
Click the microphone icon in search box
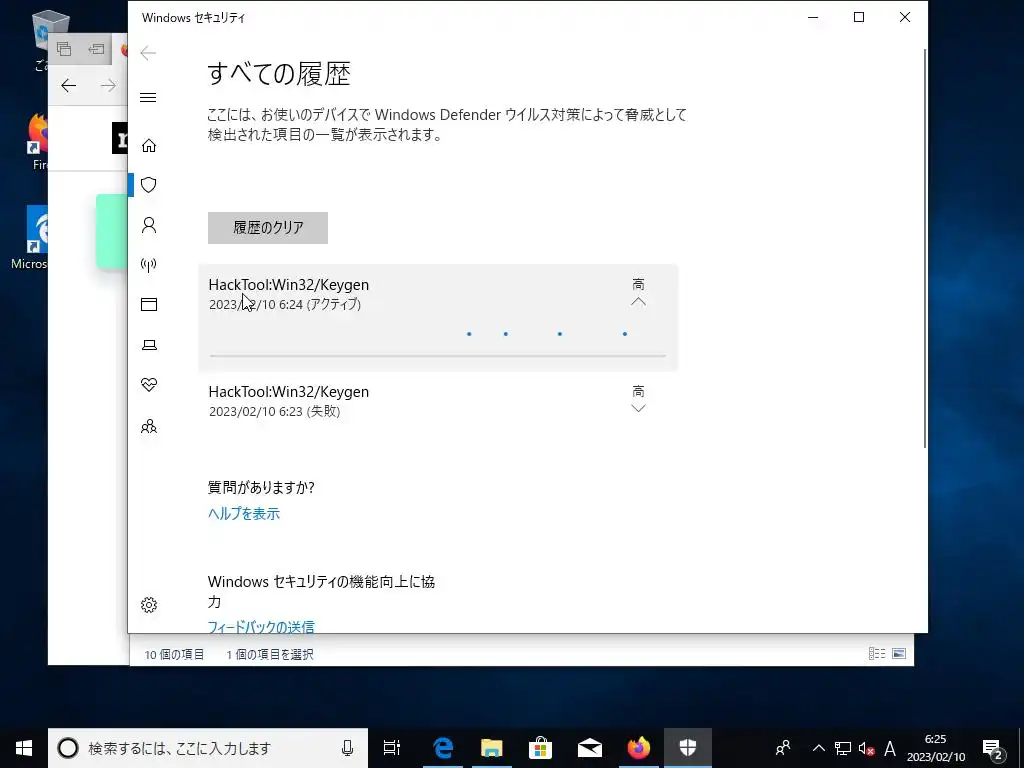(x=347, y=748)
